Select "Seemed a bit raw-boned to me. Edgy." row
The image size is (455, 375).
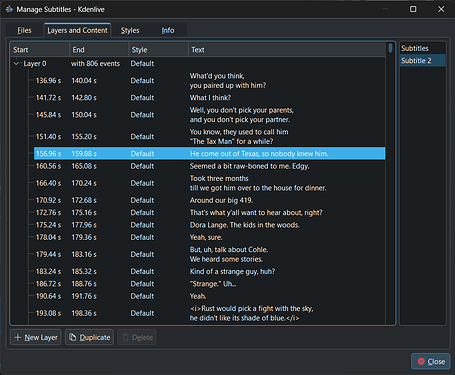210,166
